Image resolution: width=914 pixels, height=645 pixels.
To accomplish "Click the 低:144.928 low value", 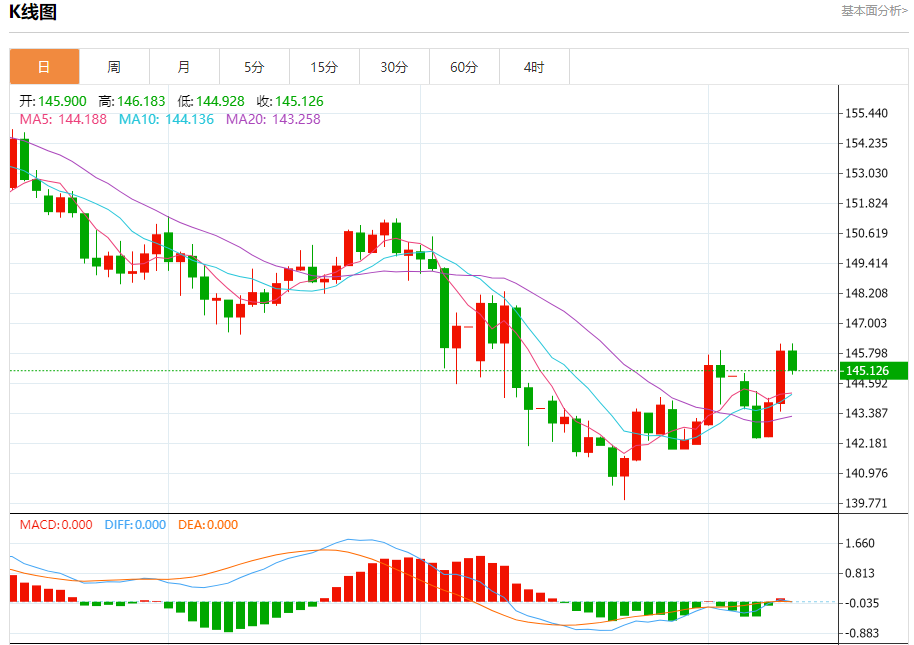I will (211, 101).
